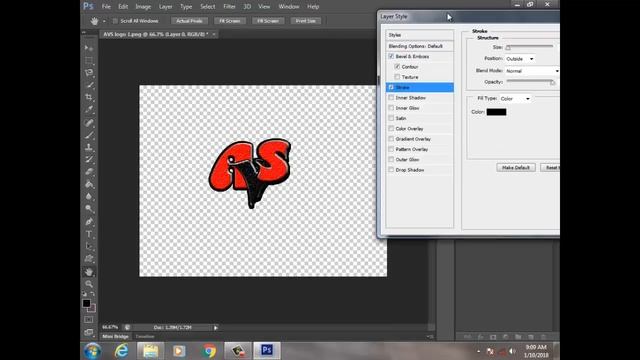Select the Rectangular Marquee tool

click(89, 60)
